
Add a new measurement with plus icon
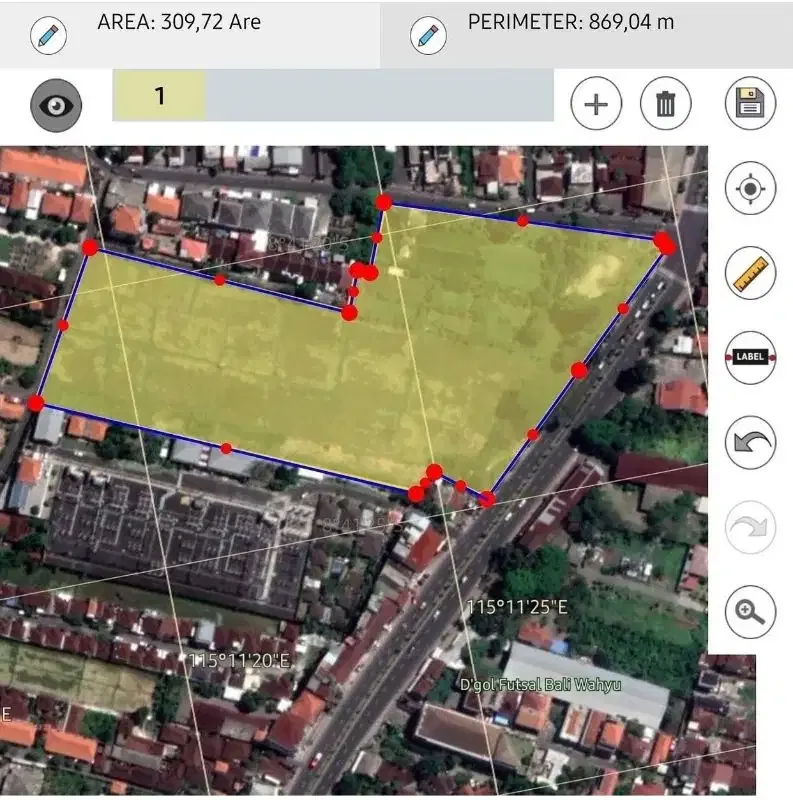click(x=596, y=104)
